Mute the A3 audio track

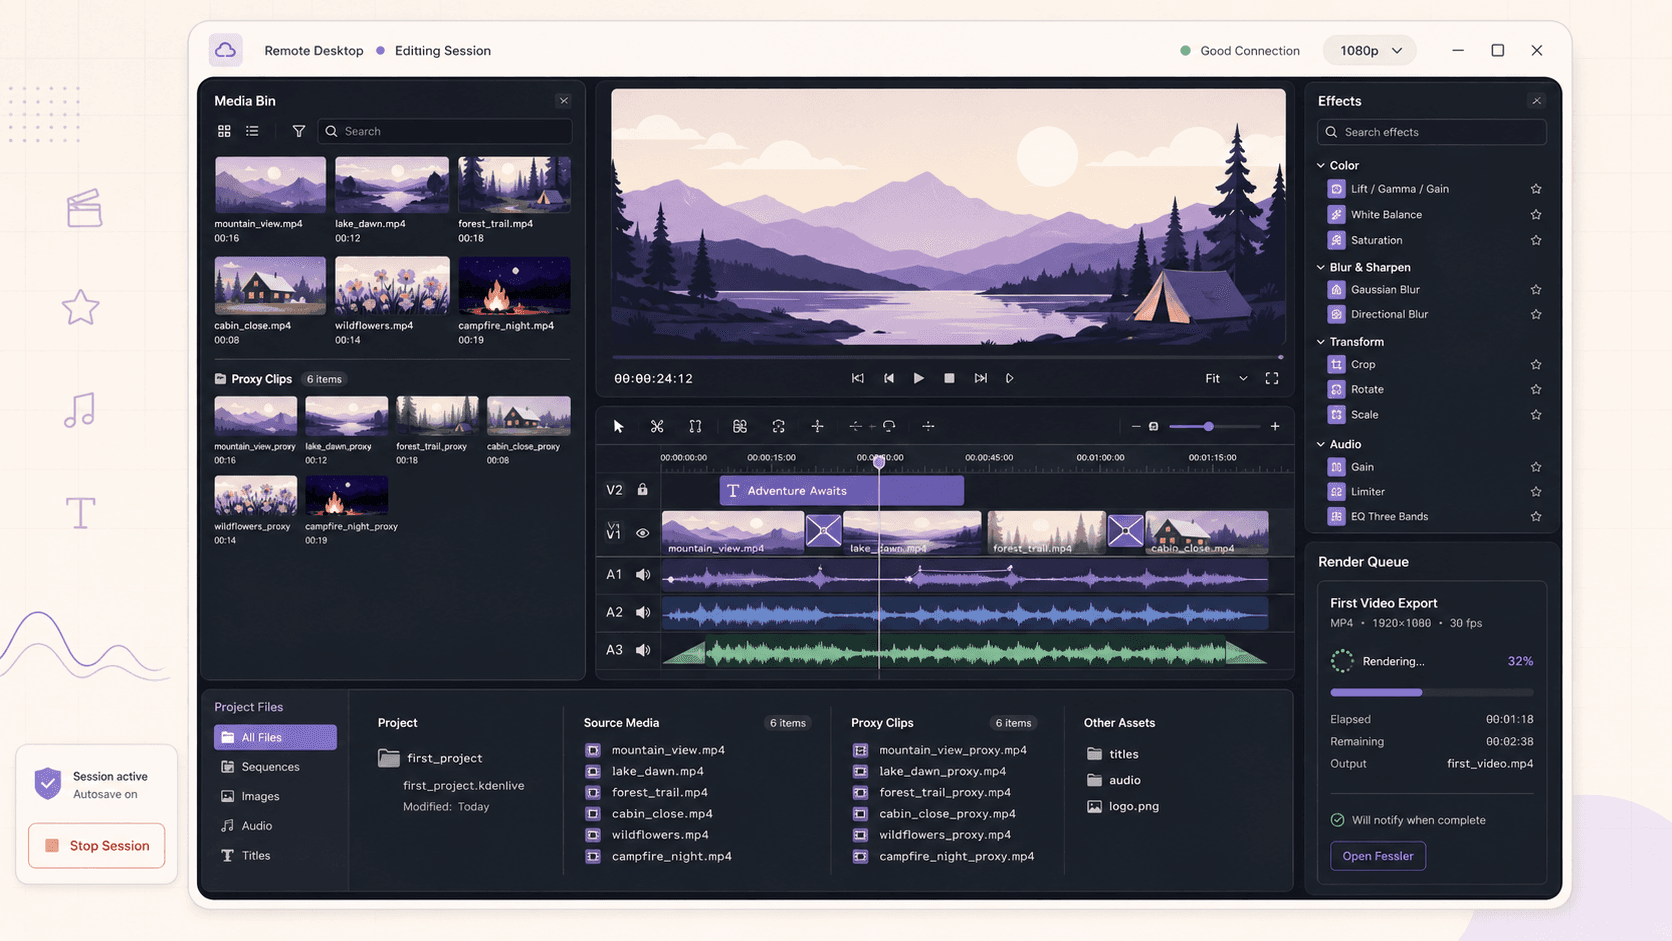tap(643, 650)
